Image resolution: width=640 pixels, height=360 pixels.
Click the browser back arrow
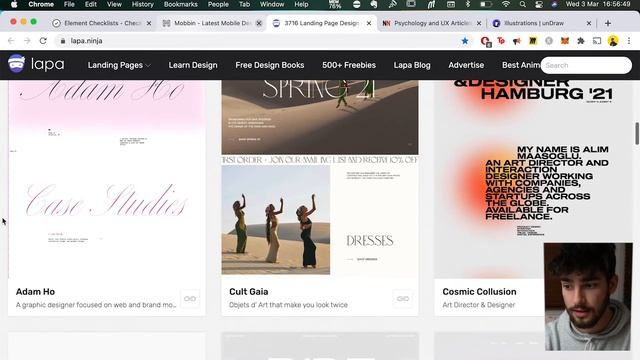click(11, 41)
